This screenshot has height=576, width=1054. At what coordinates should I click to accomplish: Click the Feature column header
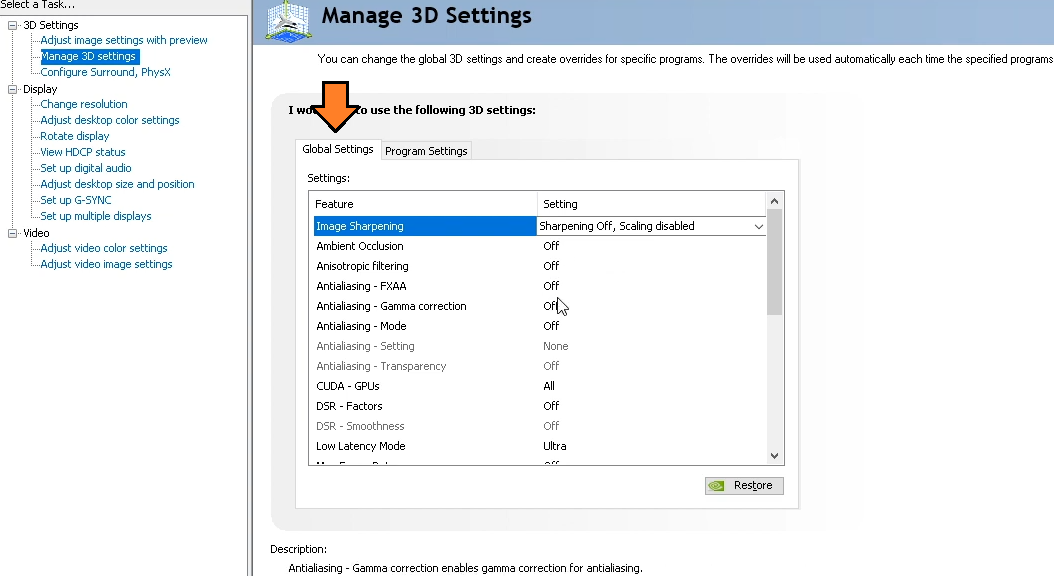point(423,204)
